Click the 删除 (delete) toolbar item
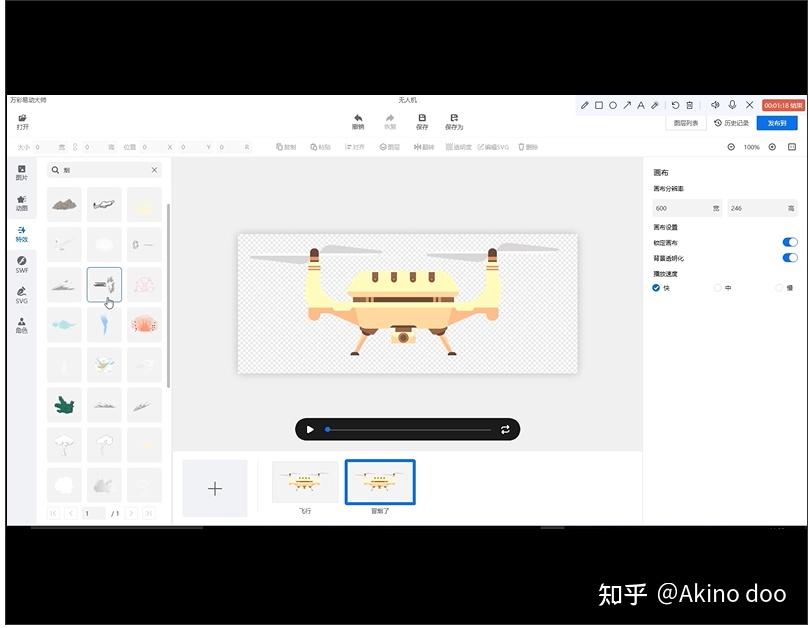Image resolution: width=809 pixels, height=628 pixels. click(528, 147)
